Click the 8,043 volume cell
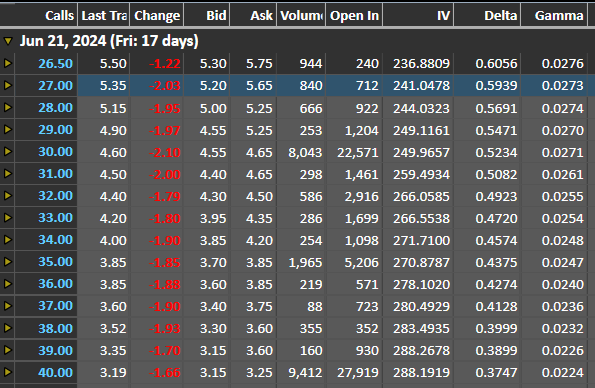 [305, 153]
